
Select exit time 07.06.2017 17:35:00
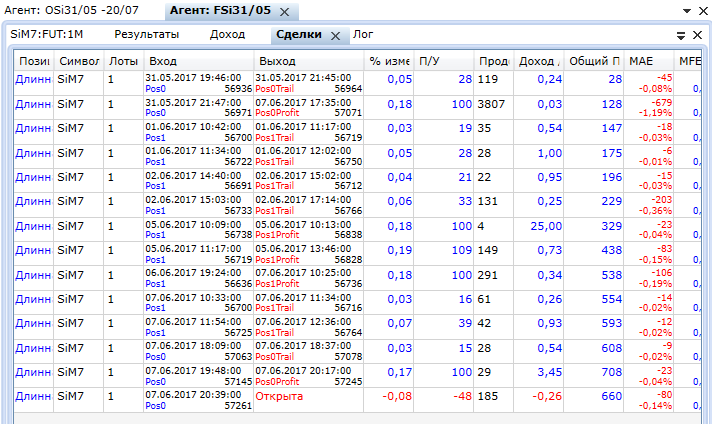pyautogui.click(x=303, y=103)
